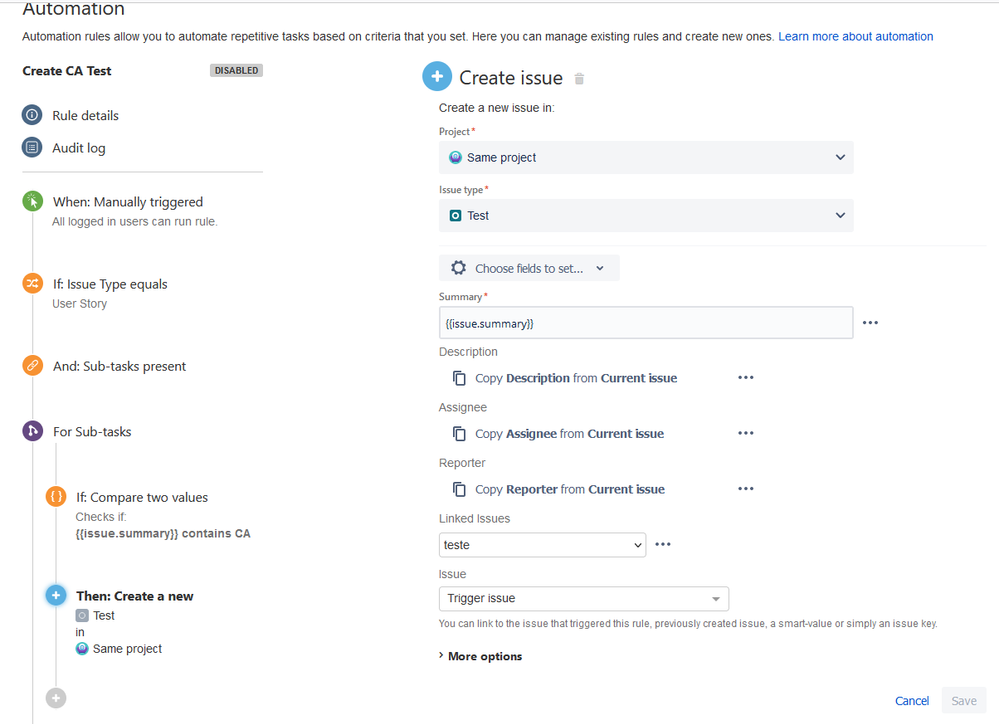
Task: Open Choose fields to set dropdown
Action: (529, 268)
